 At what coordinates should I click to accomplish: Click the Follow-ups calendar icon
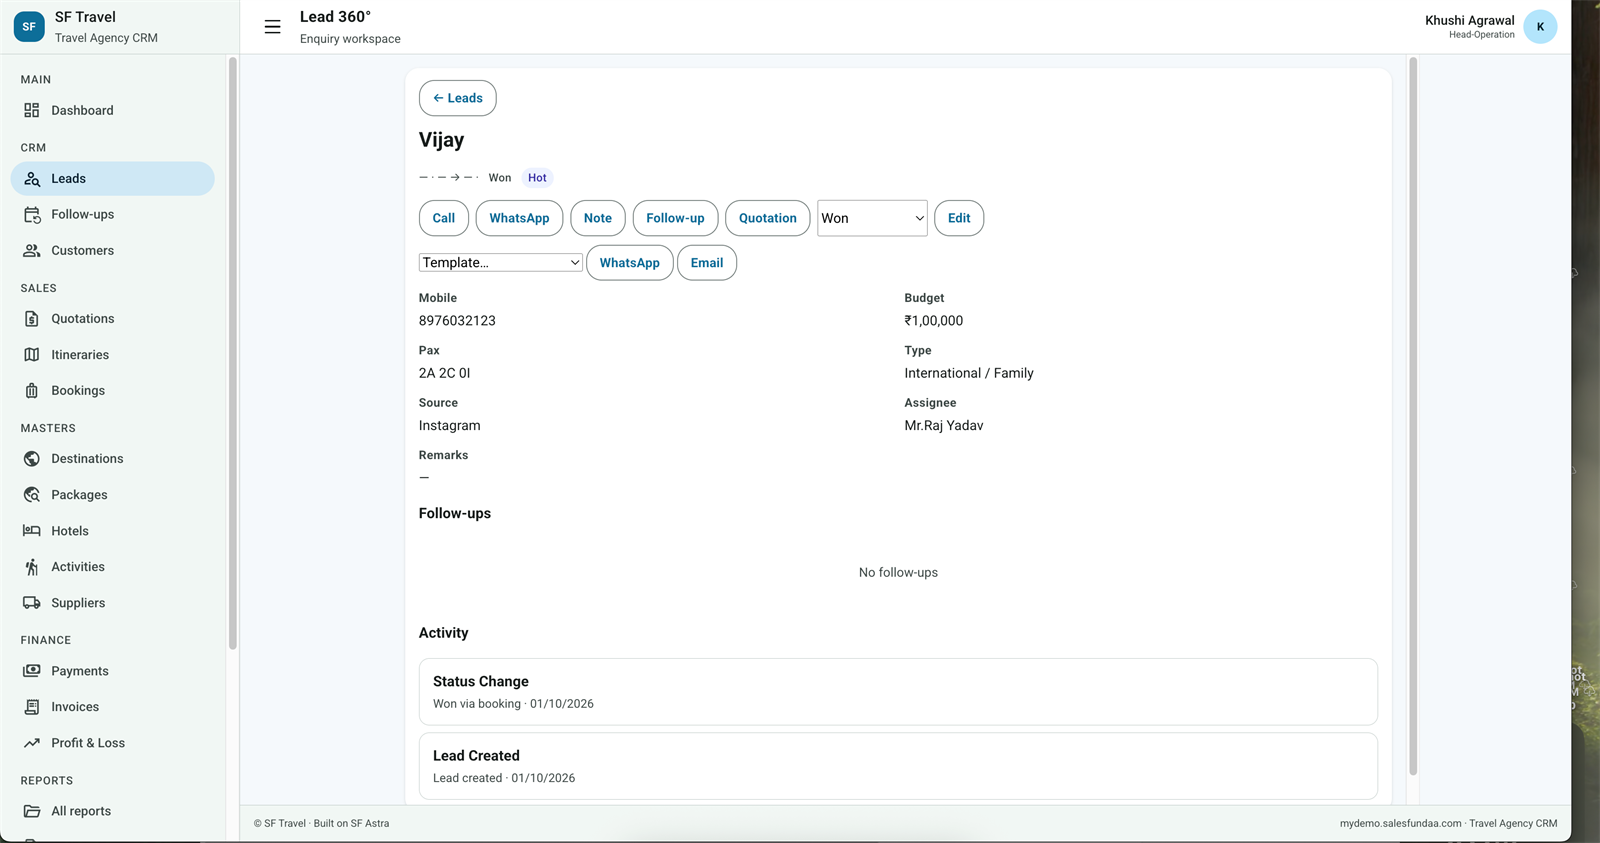(32, 215)
